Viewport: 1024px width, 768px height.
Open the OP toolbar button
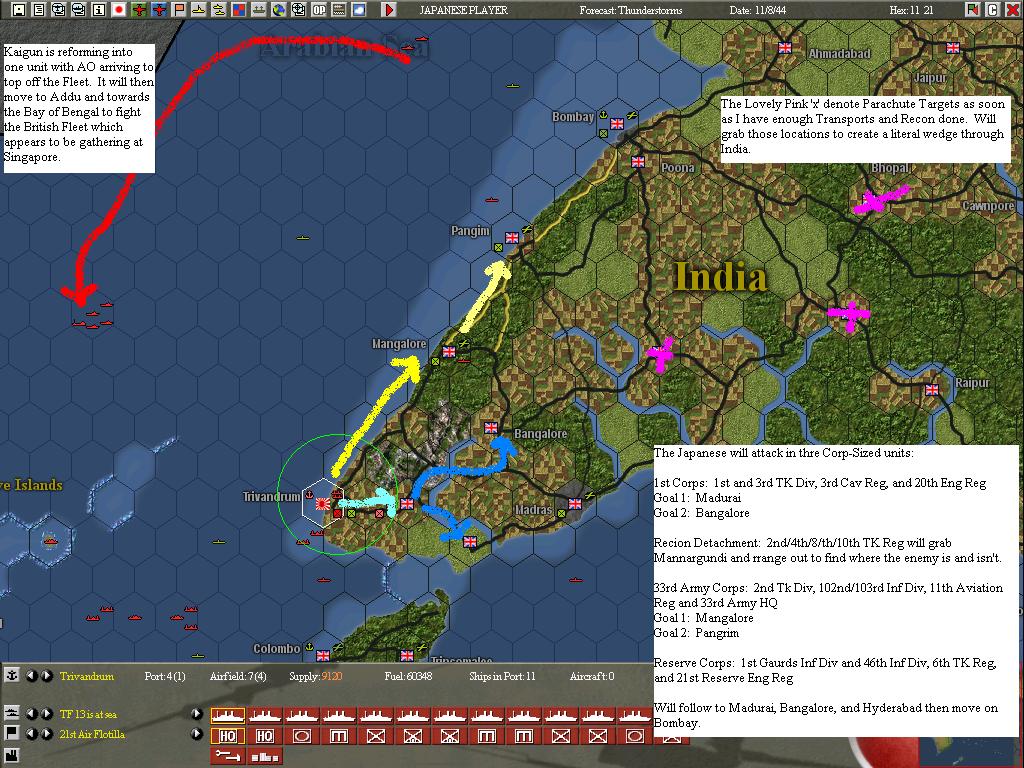[x=319, y=10]
